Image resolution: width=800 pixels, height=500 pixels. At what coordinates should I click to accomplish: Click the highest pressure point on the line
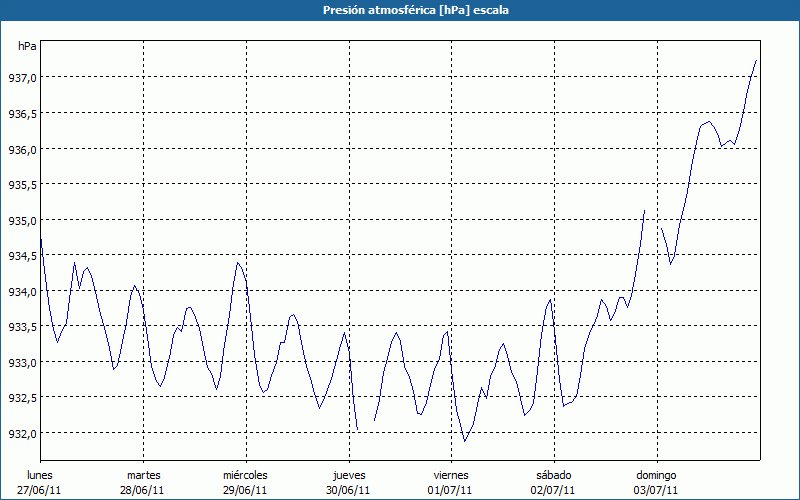756,61
